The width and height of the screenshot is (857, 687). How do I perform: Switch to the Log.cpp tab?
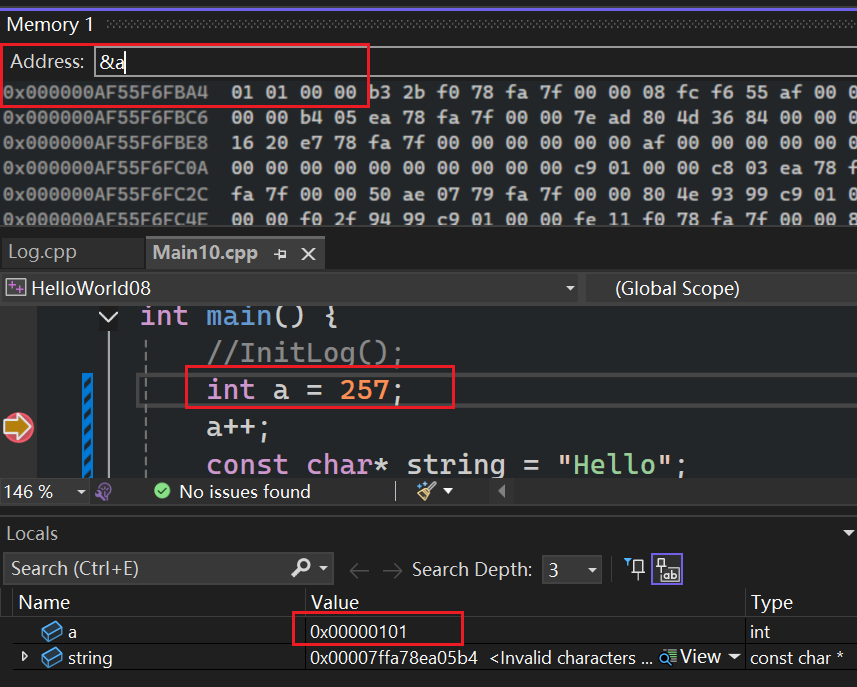coord(42,253)
